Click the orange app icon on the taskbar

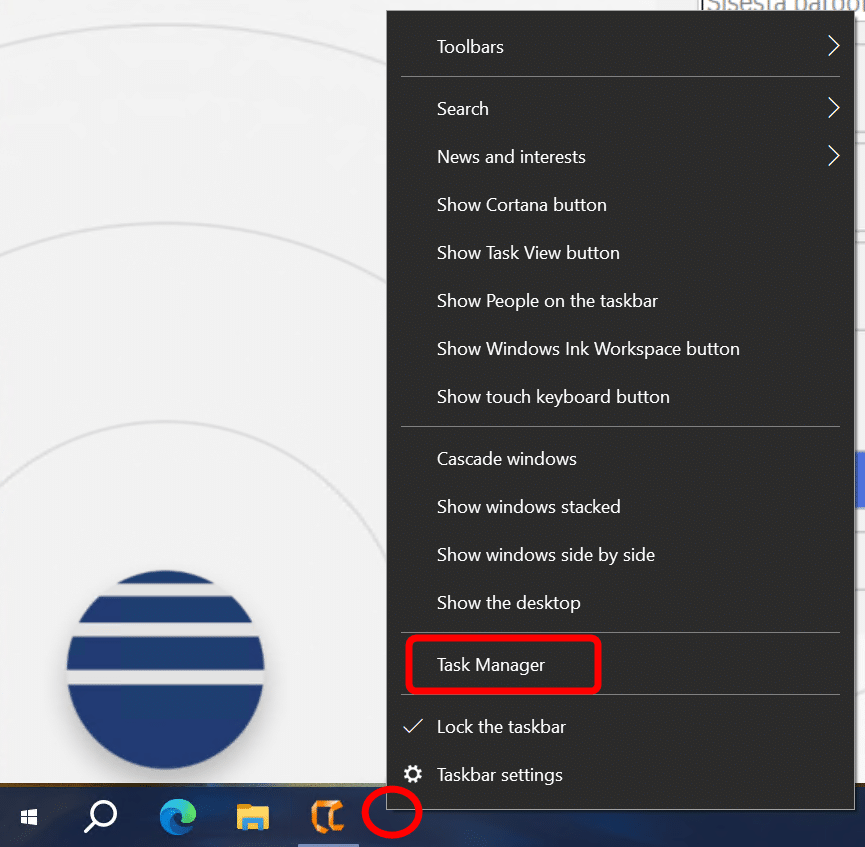point(327,817)
